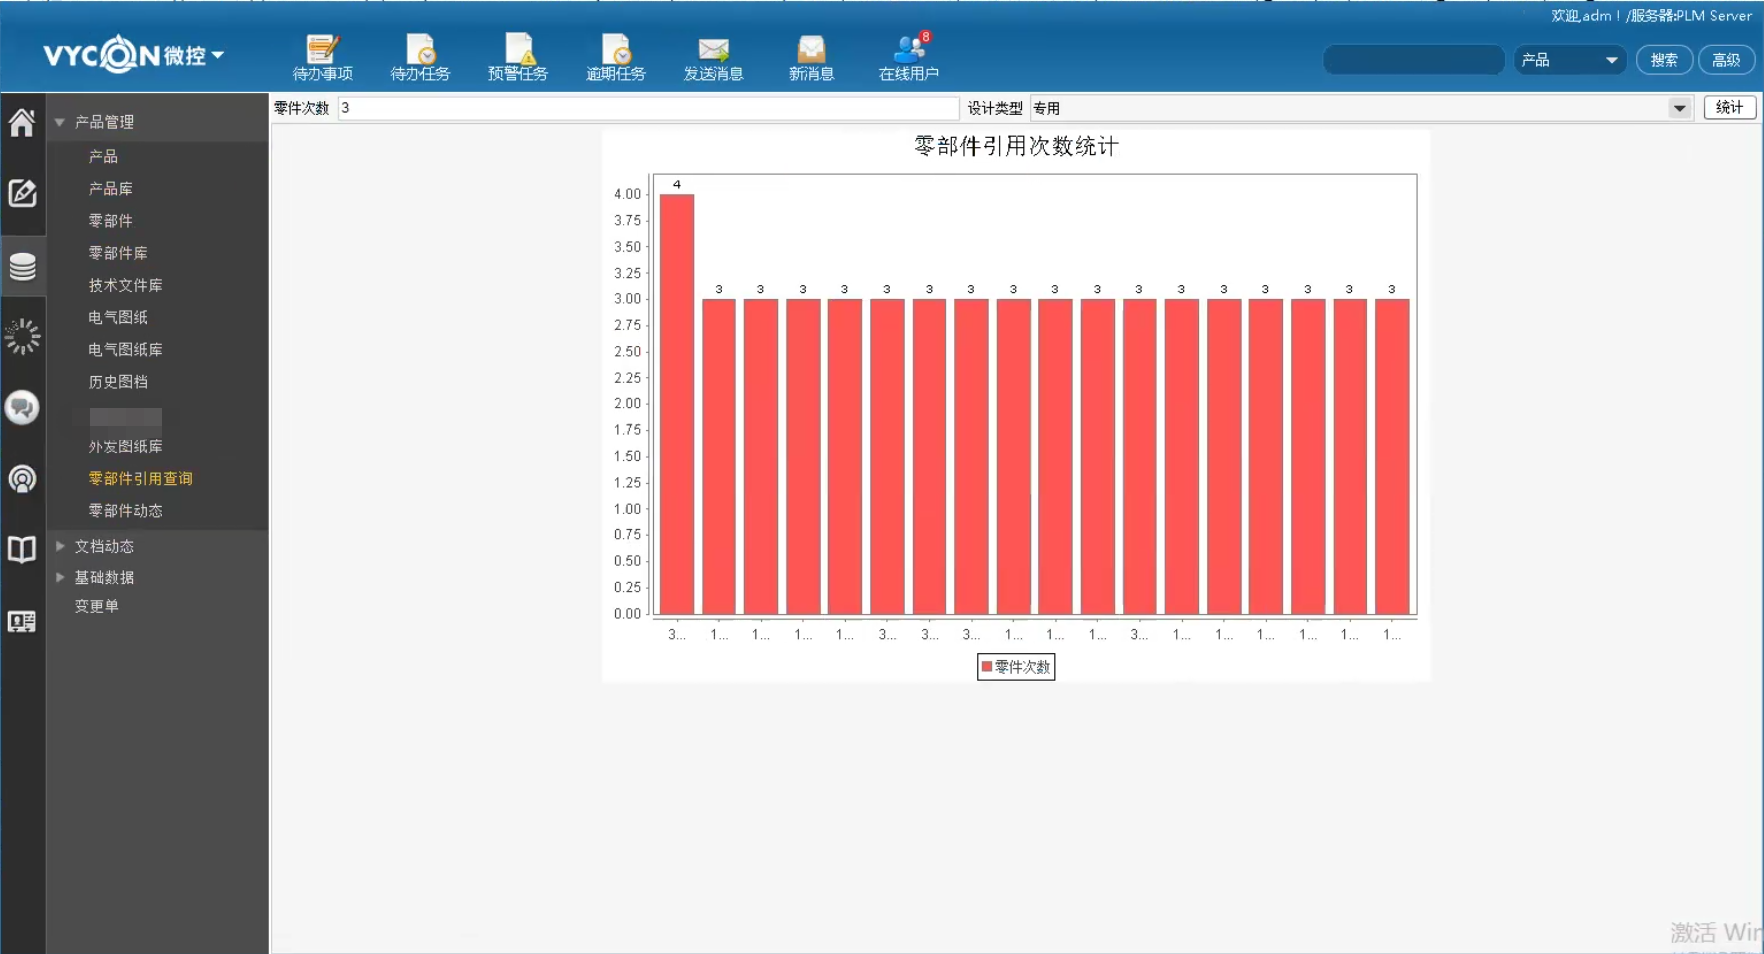Image resolution: width=1764 pixels, height=954 pixels.
Task: Expand the 基础数据 tree node
Action: coord(60,577)
